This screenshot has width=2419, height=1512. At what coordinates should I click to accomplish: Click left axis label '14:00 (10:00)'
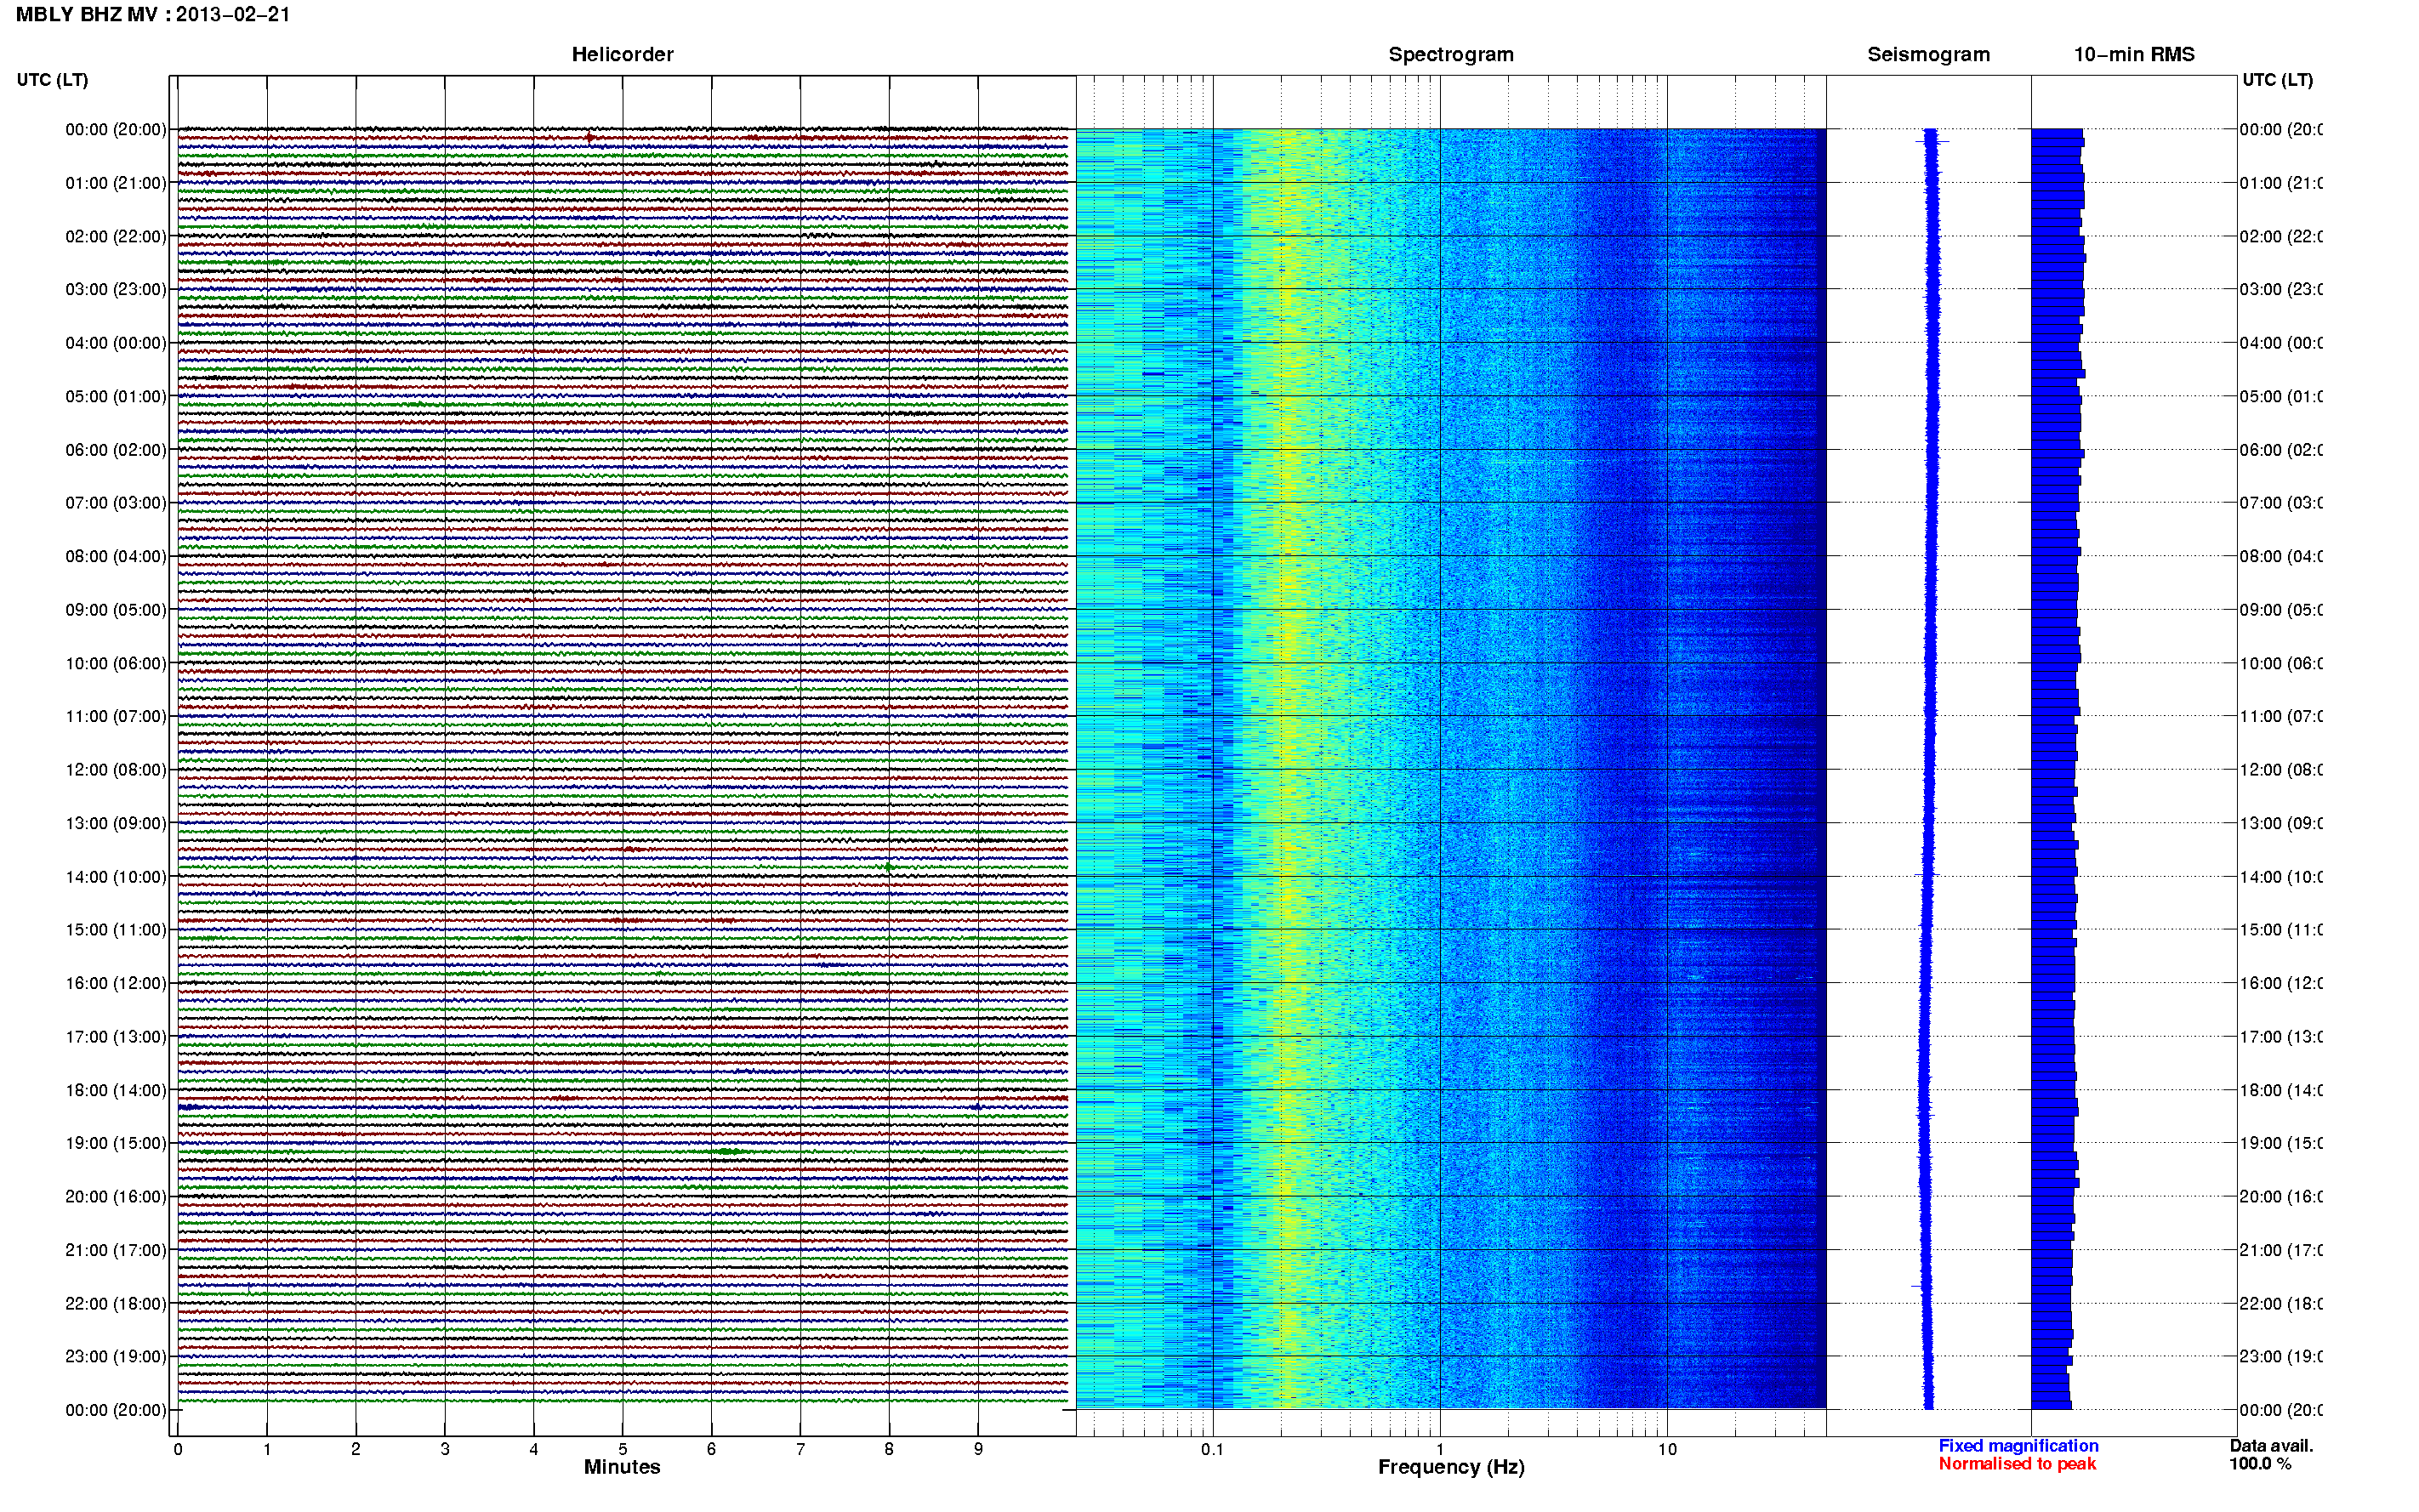(x=116, y=877)
